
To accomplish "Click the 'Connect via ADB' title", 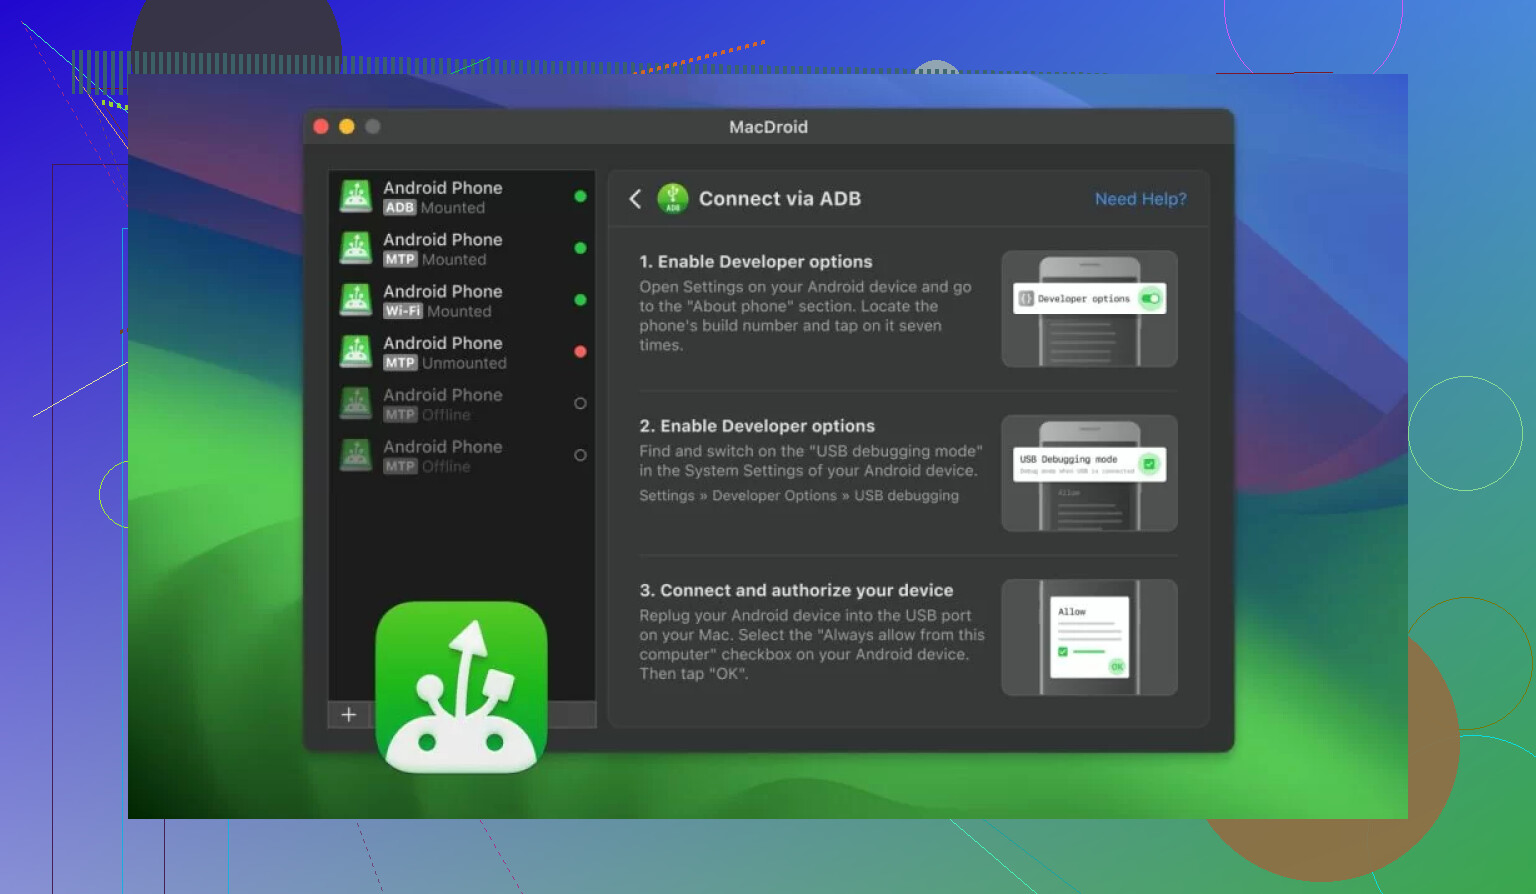I will (x=780, y=199).
